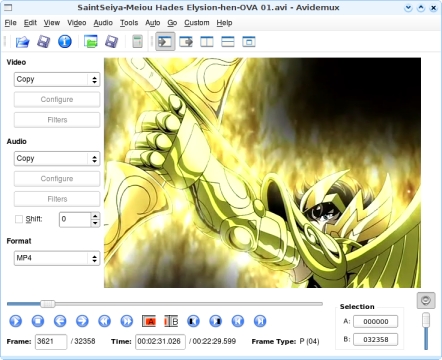Go to last frame button

point(260,321)
